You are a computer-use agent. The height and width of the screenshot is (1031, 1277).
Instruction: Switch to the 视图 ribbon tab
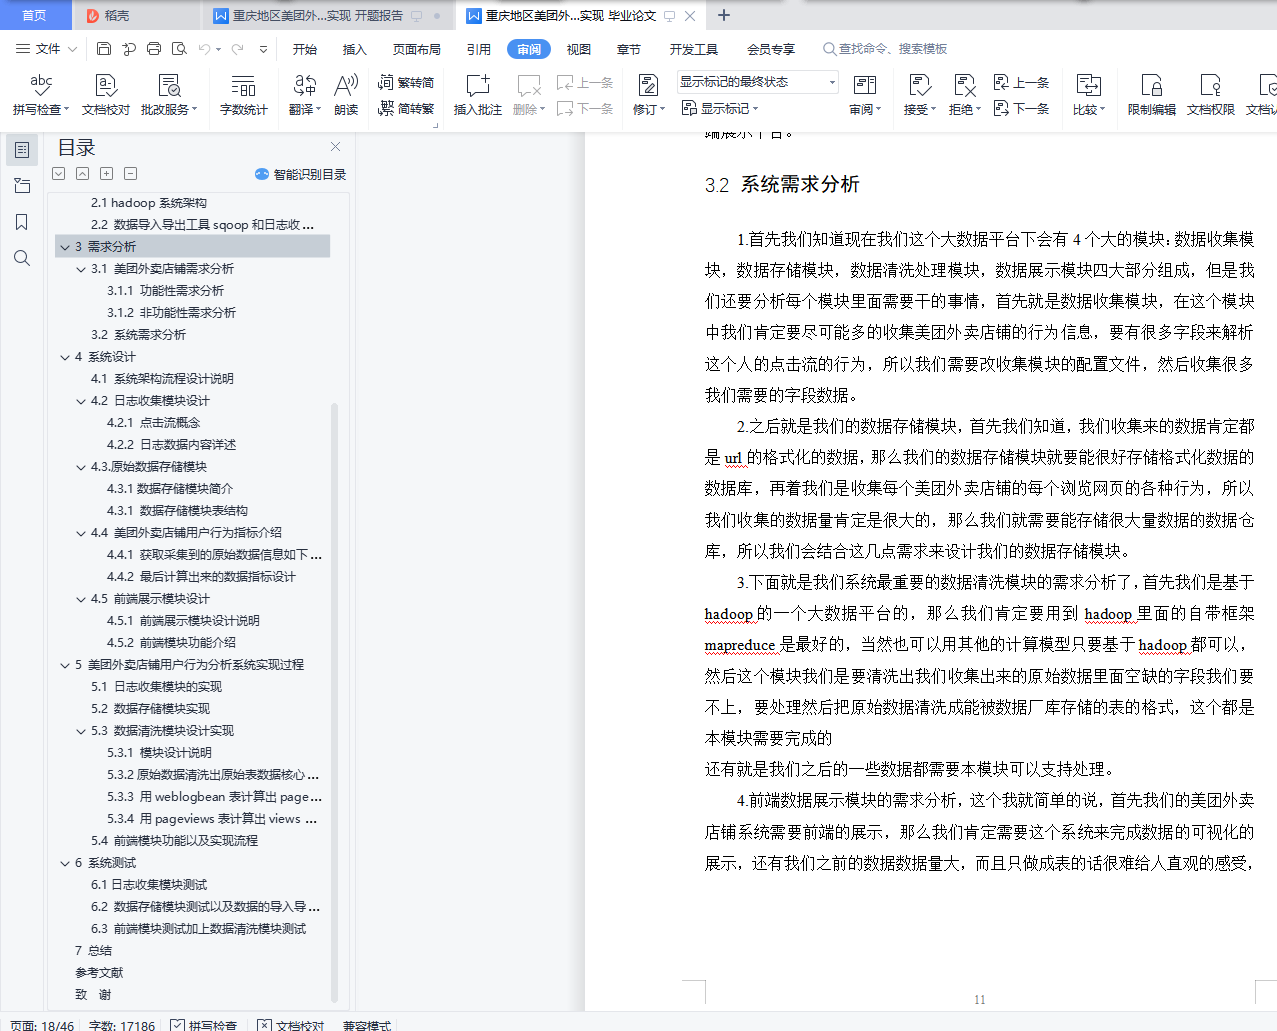pyautogui.click(x=579, y=49)
